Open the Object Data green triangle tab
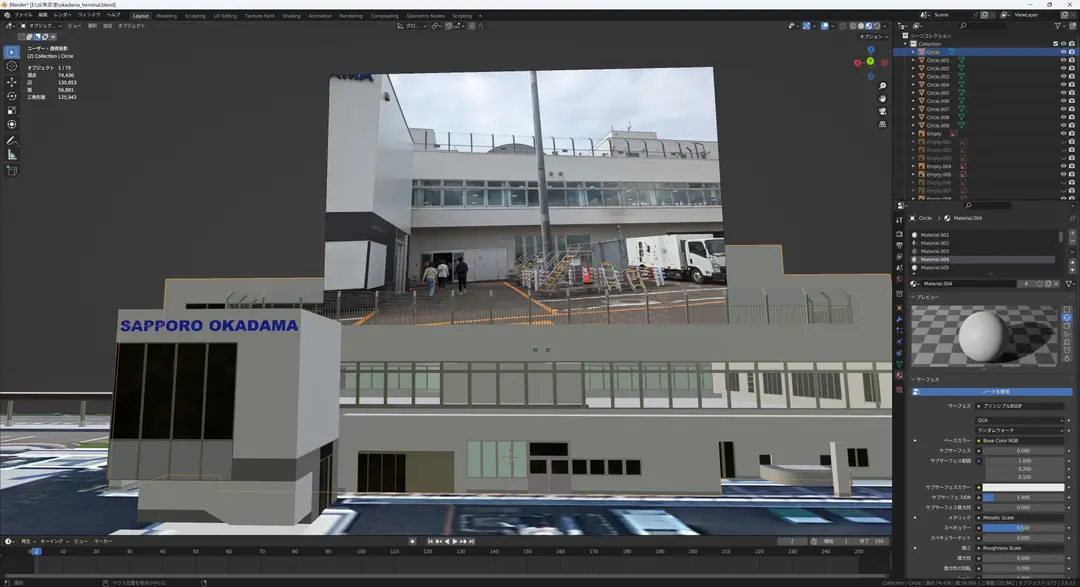Image resolution: width=1080 pixels, height=587 pixels. (x=899, y=364)
